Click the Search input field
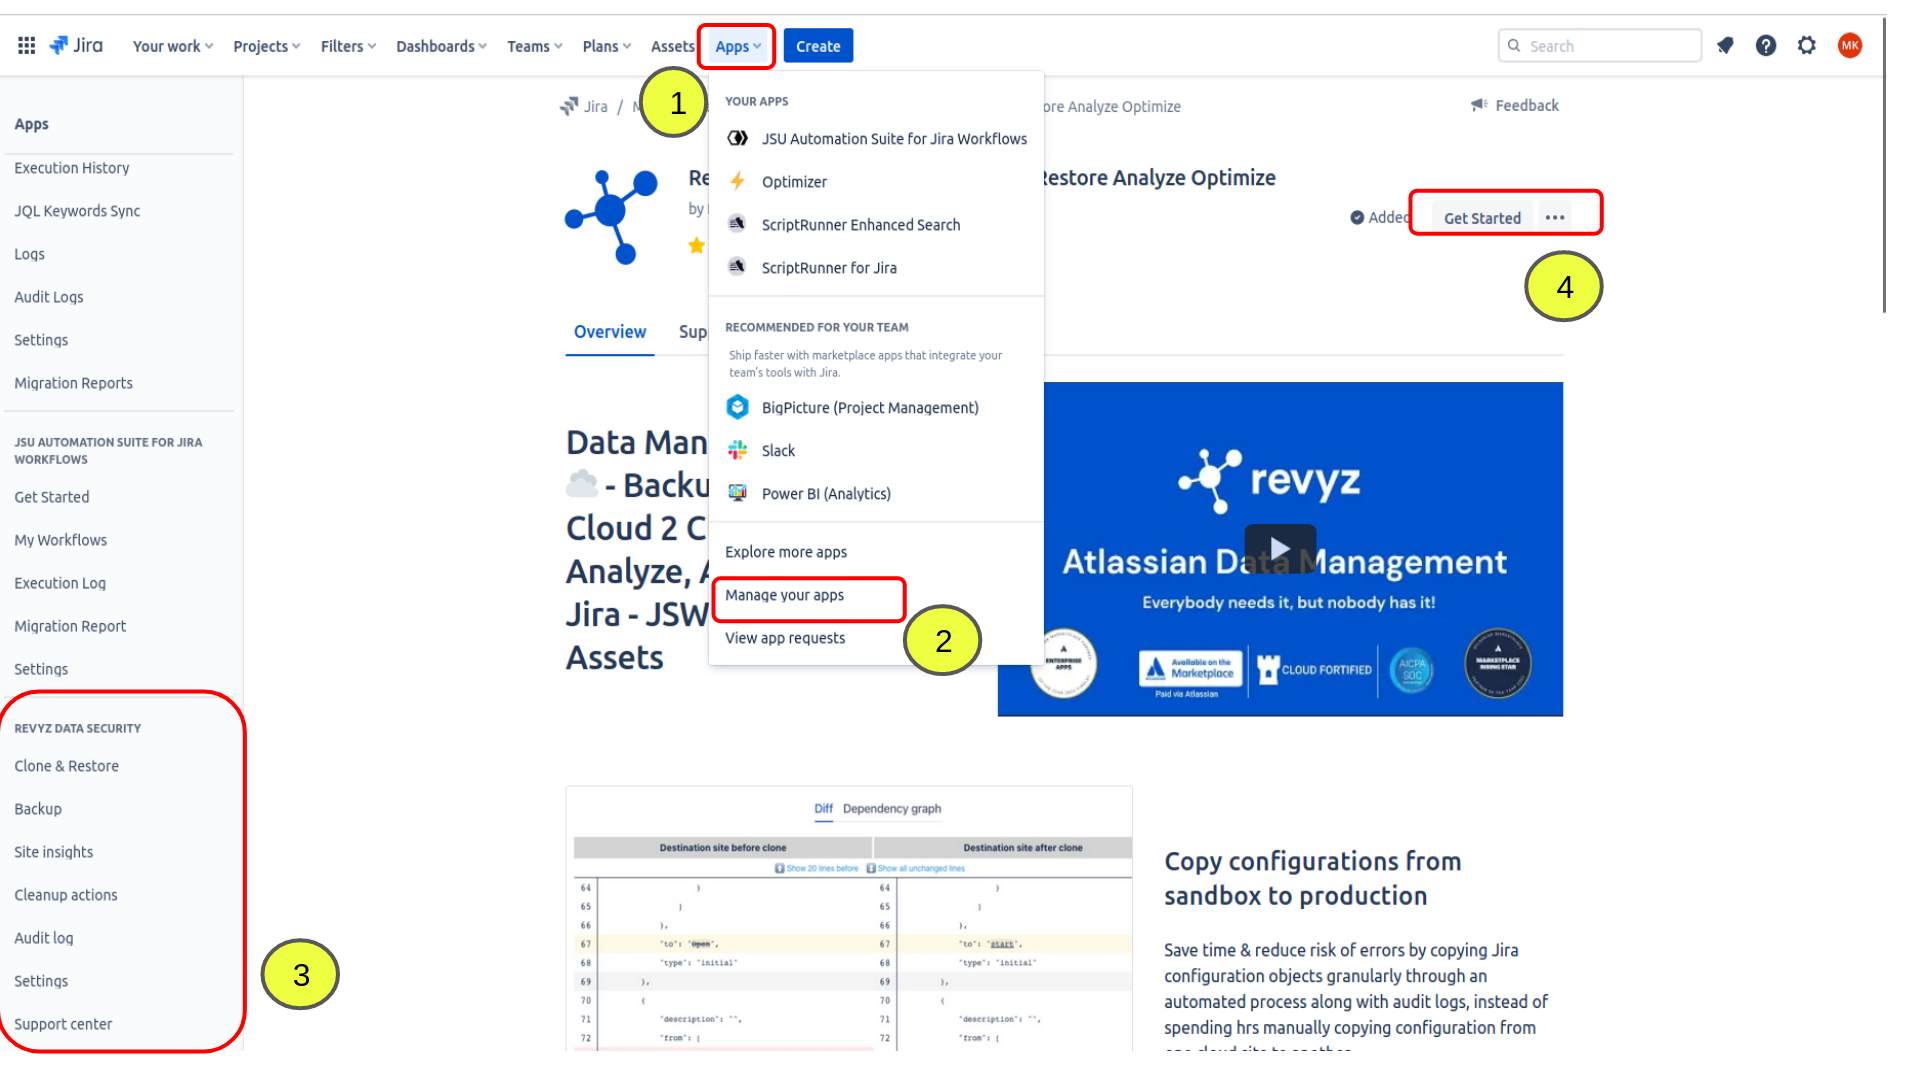The height and width of the screenshot is (1069, 1915). [1607, 47]
